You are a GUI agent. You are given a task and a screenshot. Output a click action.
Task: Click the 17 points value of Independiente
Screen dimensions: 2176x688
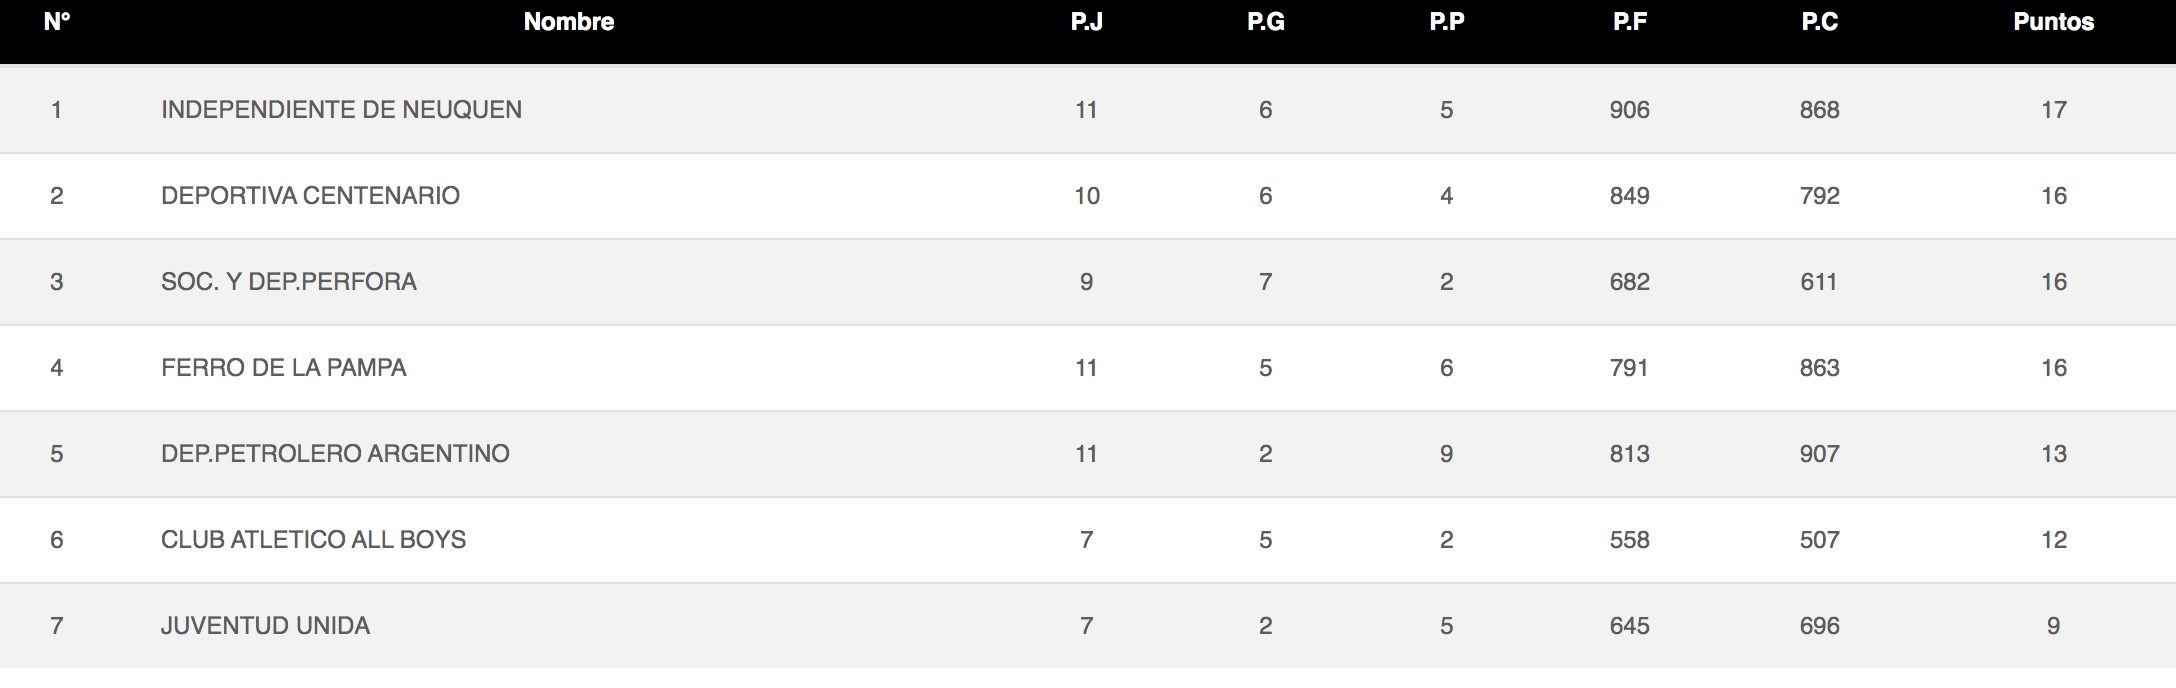pyautogui.click(x=2053, y=109)
